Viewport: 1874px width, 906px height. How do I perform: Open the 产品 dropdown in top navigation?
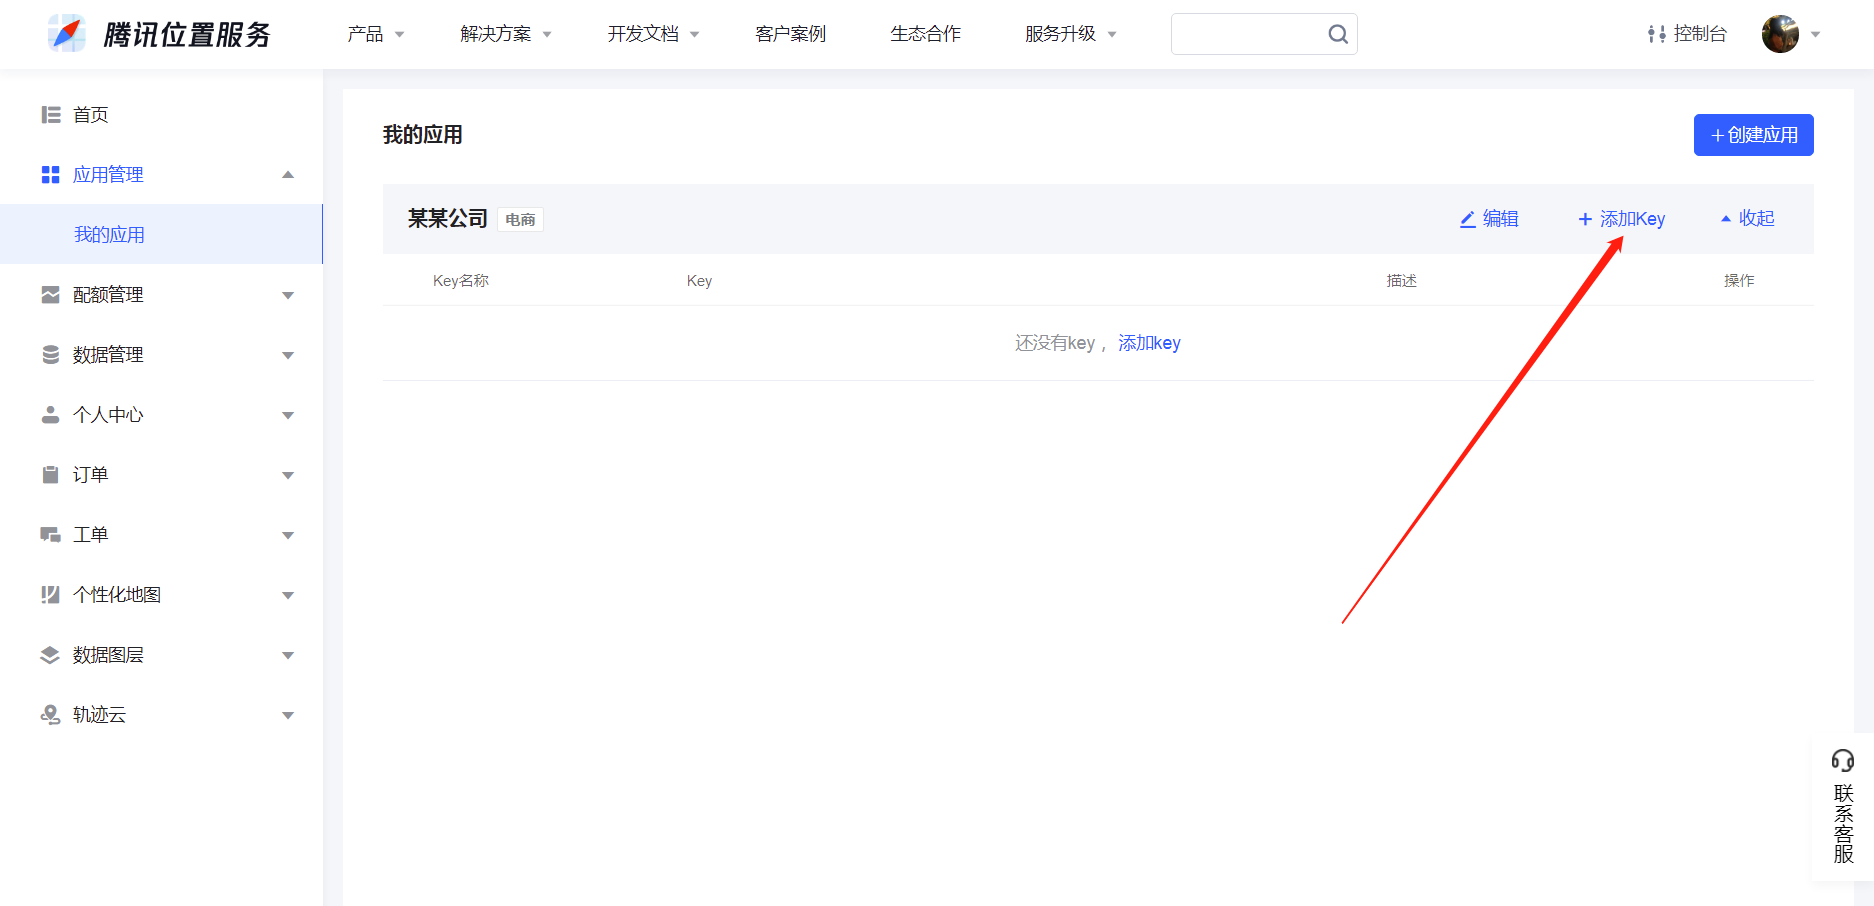(375, 34)
